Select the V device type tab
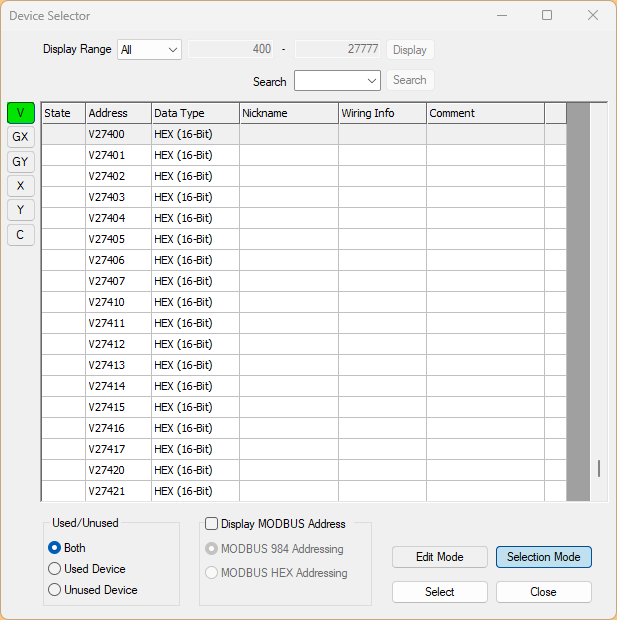The height and width of the screenshot is (620, 617). click(x=21, y=113)
